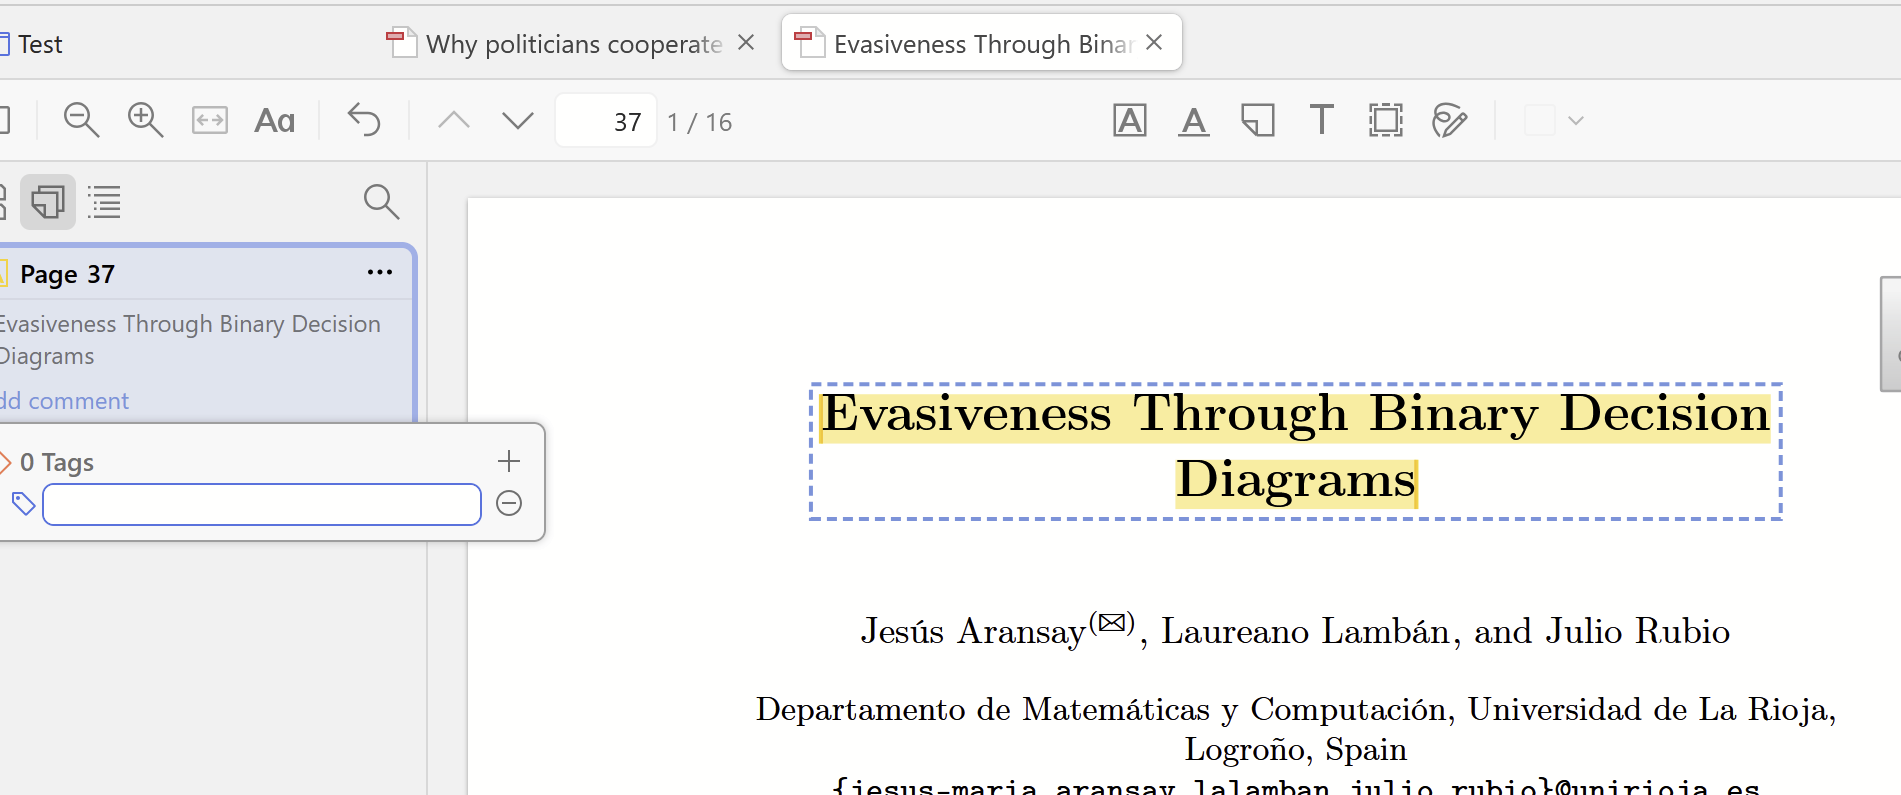Open the annotation color picker

click(x=1540, y=121)
